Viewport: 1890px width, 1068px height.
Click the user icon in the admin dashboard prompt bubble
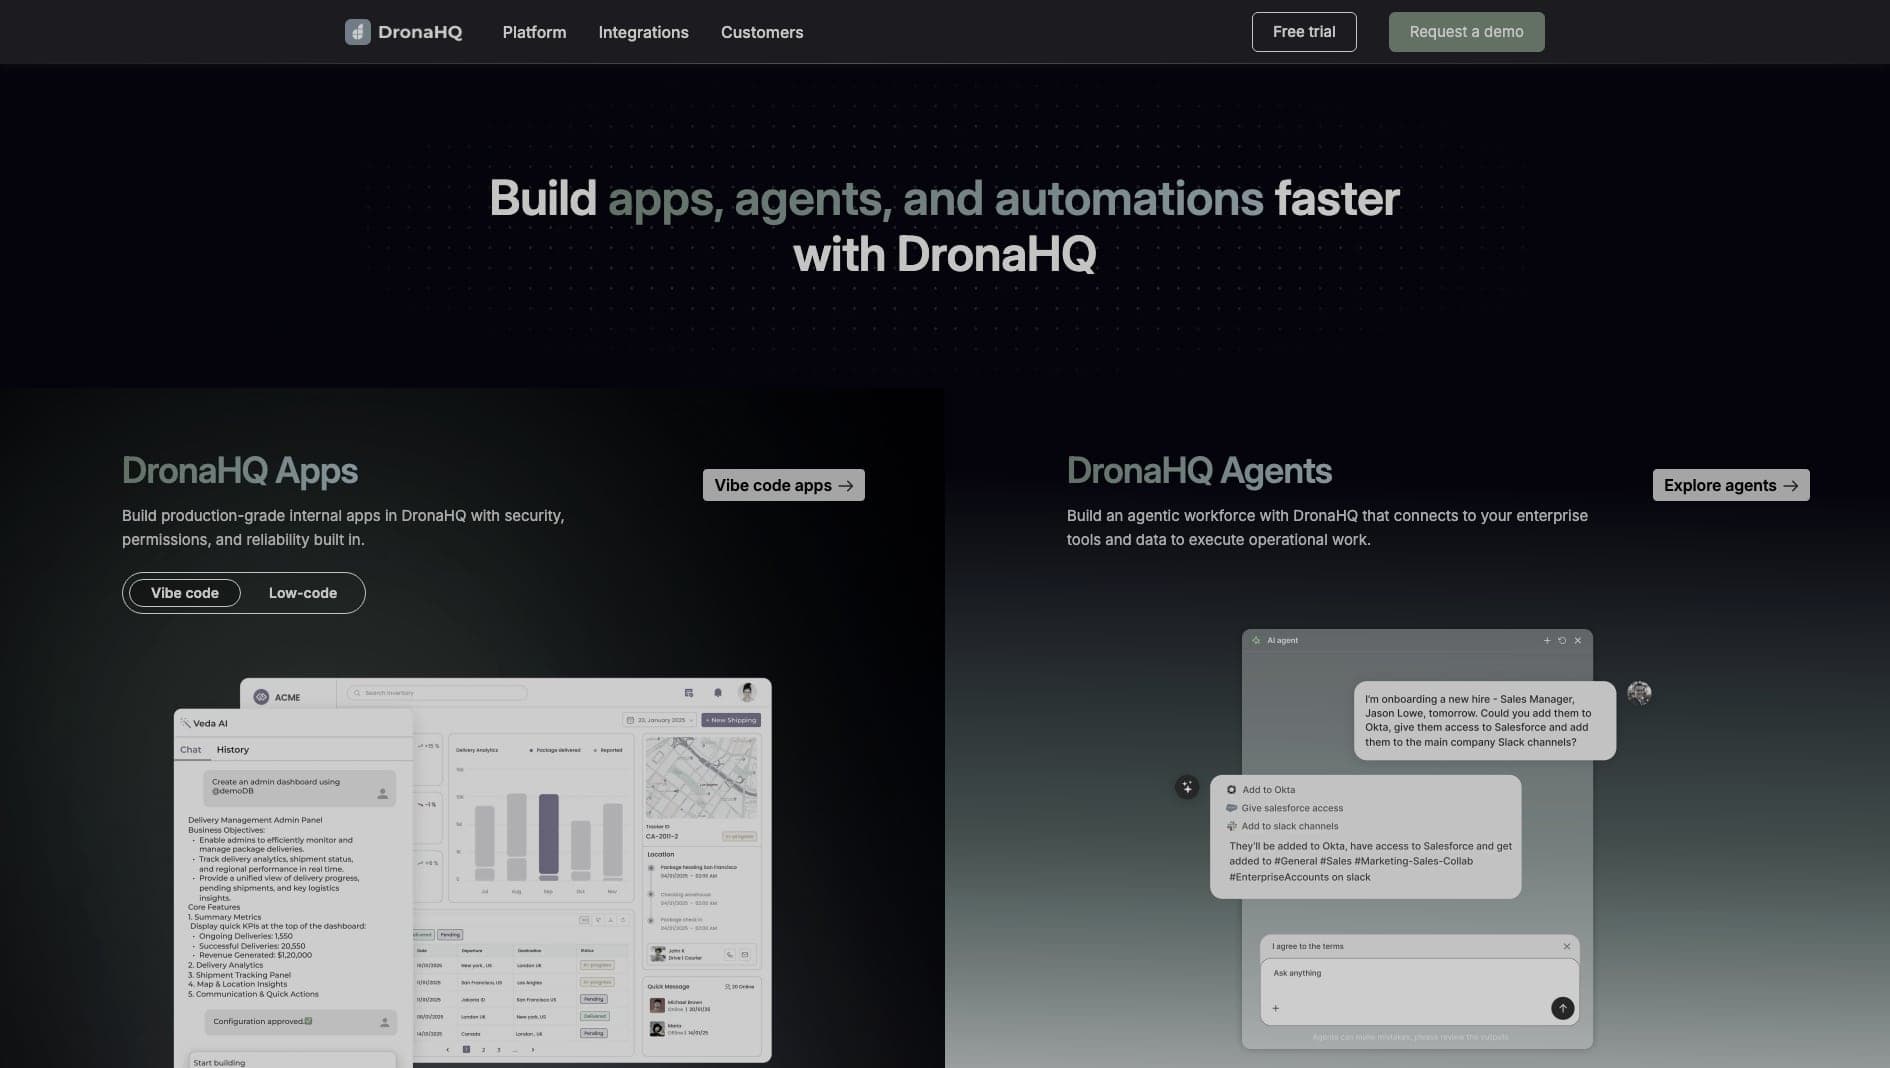pyautogui.click(x=382, y=794)
